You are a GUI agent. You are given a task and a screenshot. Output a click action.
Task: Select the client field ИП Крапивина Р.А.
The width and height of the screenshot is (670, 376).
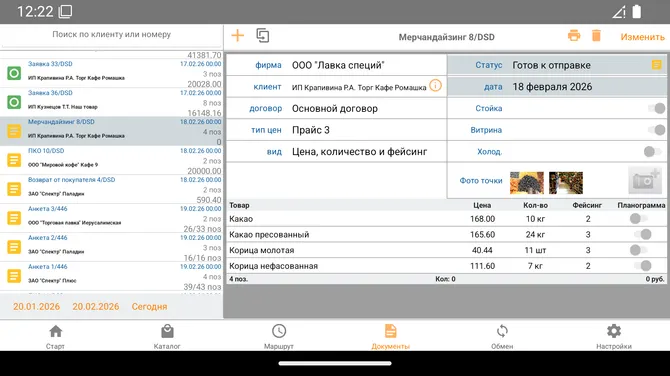[x=359, y=88]
